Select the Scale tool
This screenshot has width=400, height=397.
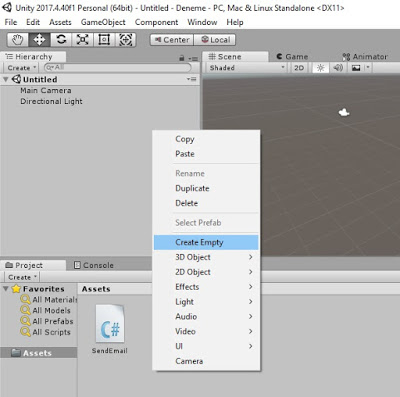click(83, 40)
